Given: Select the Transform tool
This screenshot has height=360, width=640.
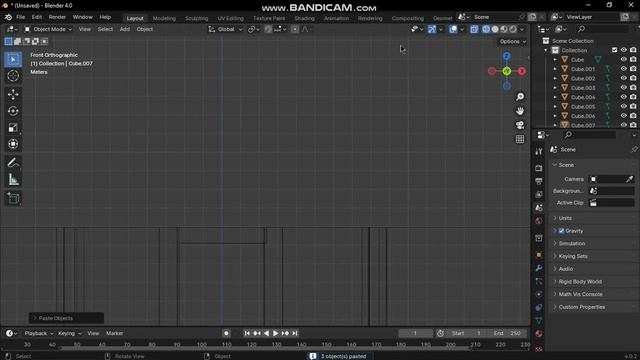Looking at the screenshot, I should point(13,144).
